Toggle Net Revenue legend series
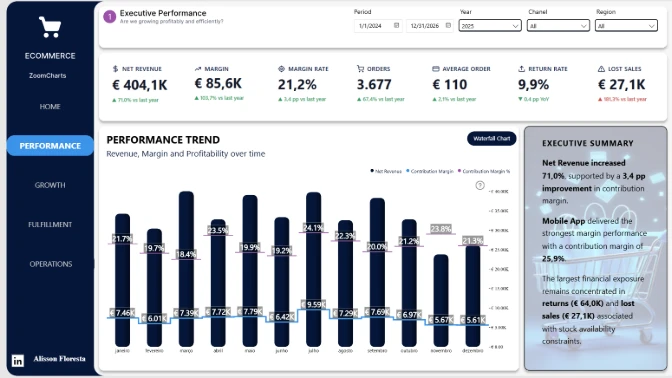Image resolution: width=672 pixels, height=378 pixels. [x=386, y=171]
